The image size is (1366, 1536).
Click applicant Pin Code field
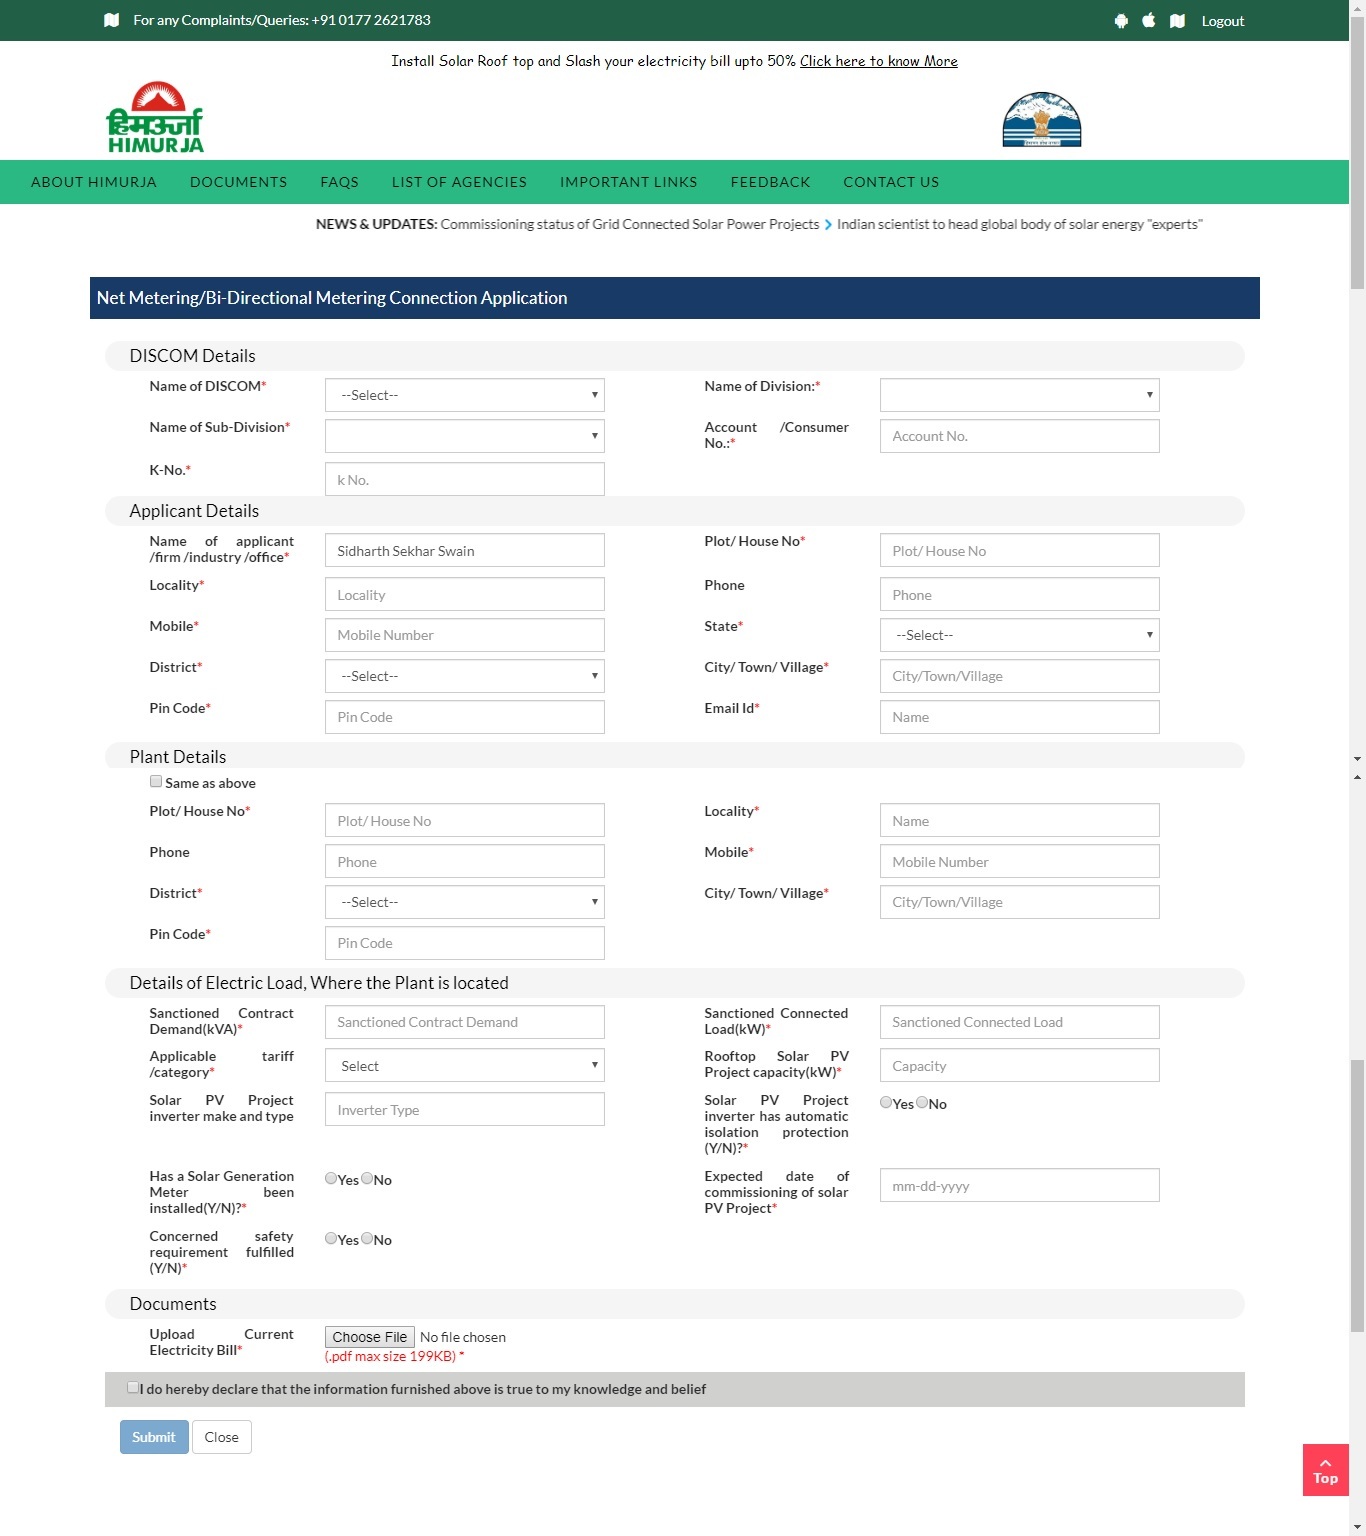(x=465, y=717)
